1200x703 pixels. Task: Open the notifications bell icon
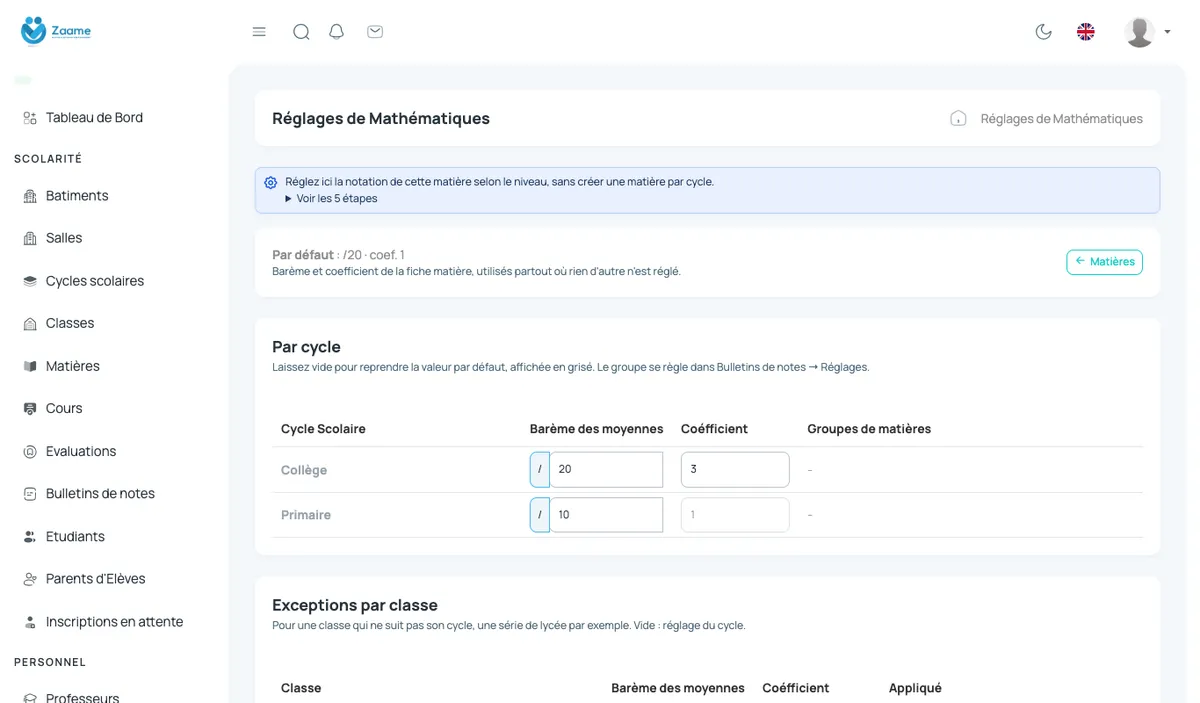tap(337, 32)
